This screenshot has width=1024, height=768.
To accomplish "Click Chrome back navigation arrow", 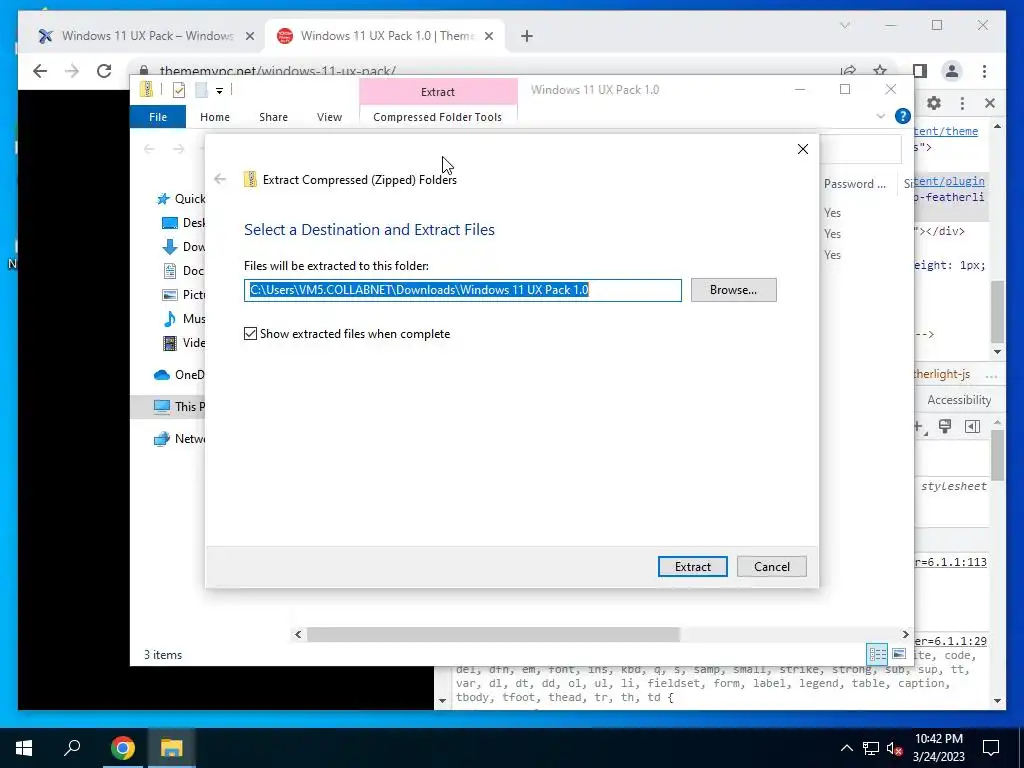I will coord(40,71).
